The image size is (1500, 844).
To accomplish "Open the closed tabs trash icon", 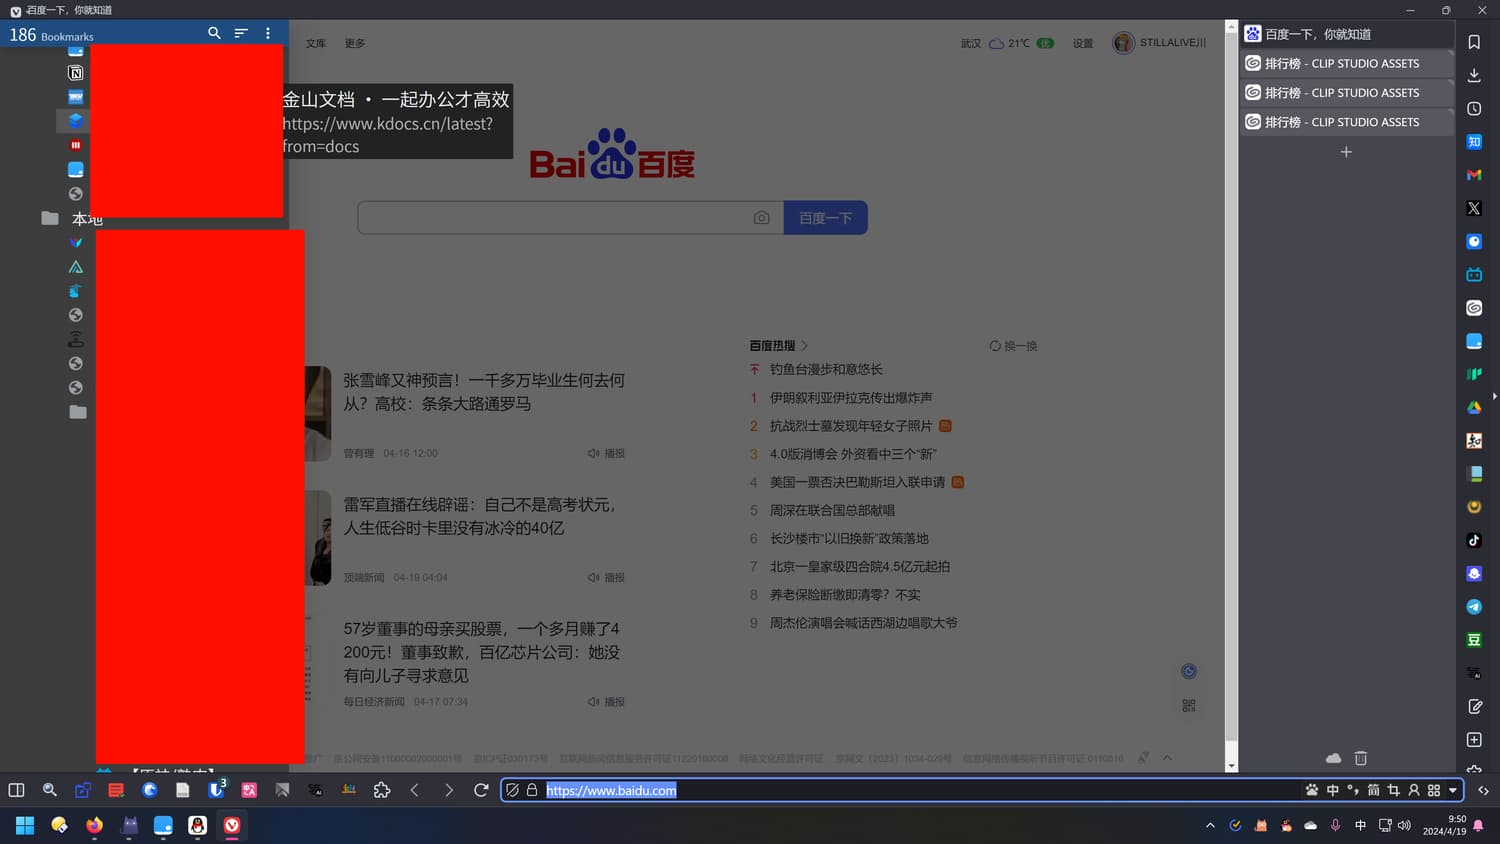I will [x=1360, y=758].
